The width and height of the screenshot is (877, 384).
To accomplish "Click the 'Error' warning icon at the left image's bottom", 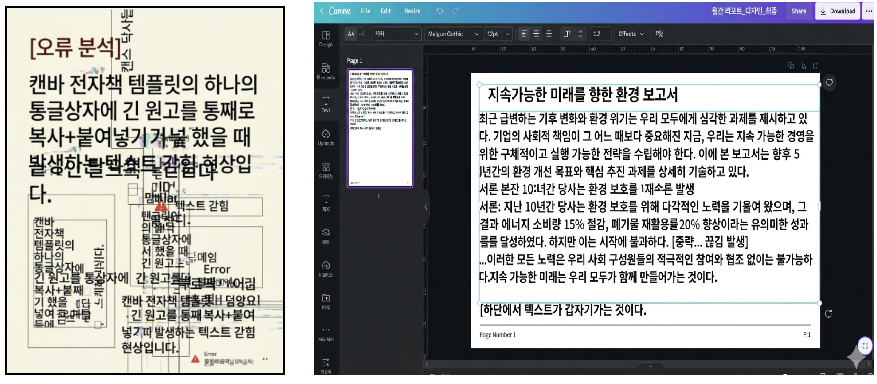I will [x=195, y=358].
